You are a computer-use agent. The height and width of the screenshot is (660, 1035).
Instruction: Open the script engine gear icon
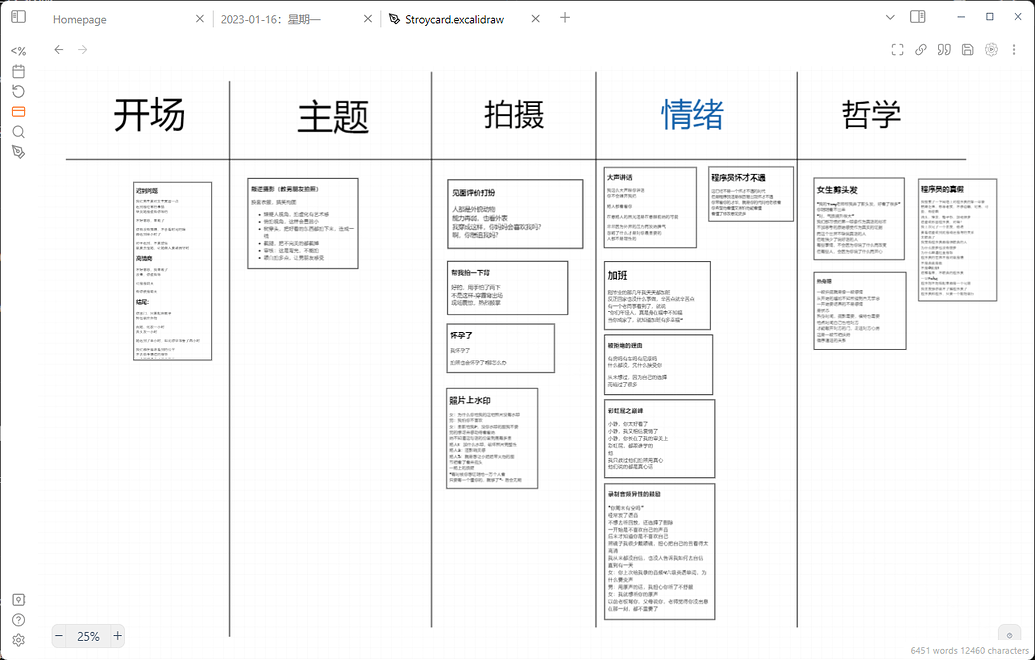click(x=991, y=49)
